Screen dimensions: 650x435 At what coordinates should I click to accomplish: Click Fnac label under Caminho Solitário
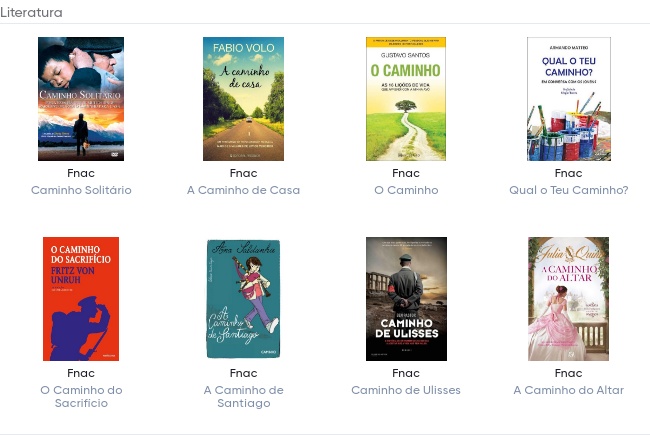81,173
